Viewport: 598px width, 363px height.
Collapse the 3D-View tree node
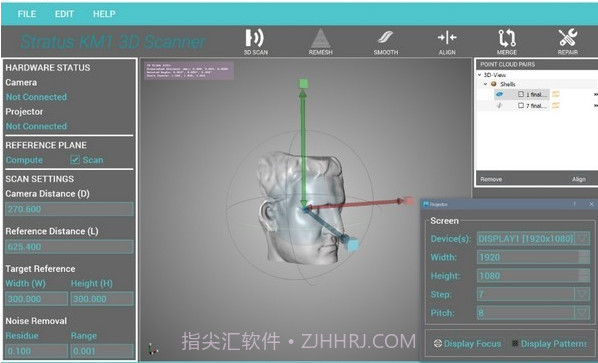click(x=480, y=75)
